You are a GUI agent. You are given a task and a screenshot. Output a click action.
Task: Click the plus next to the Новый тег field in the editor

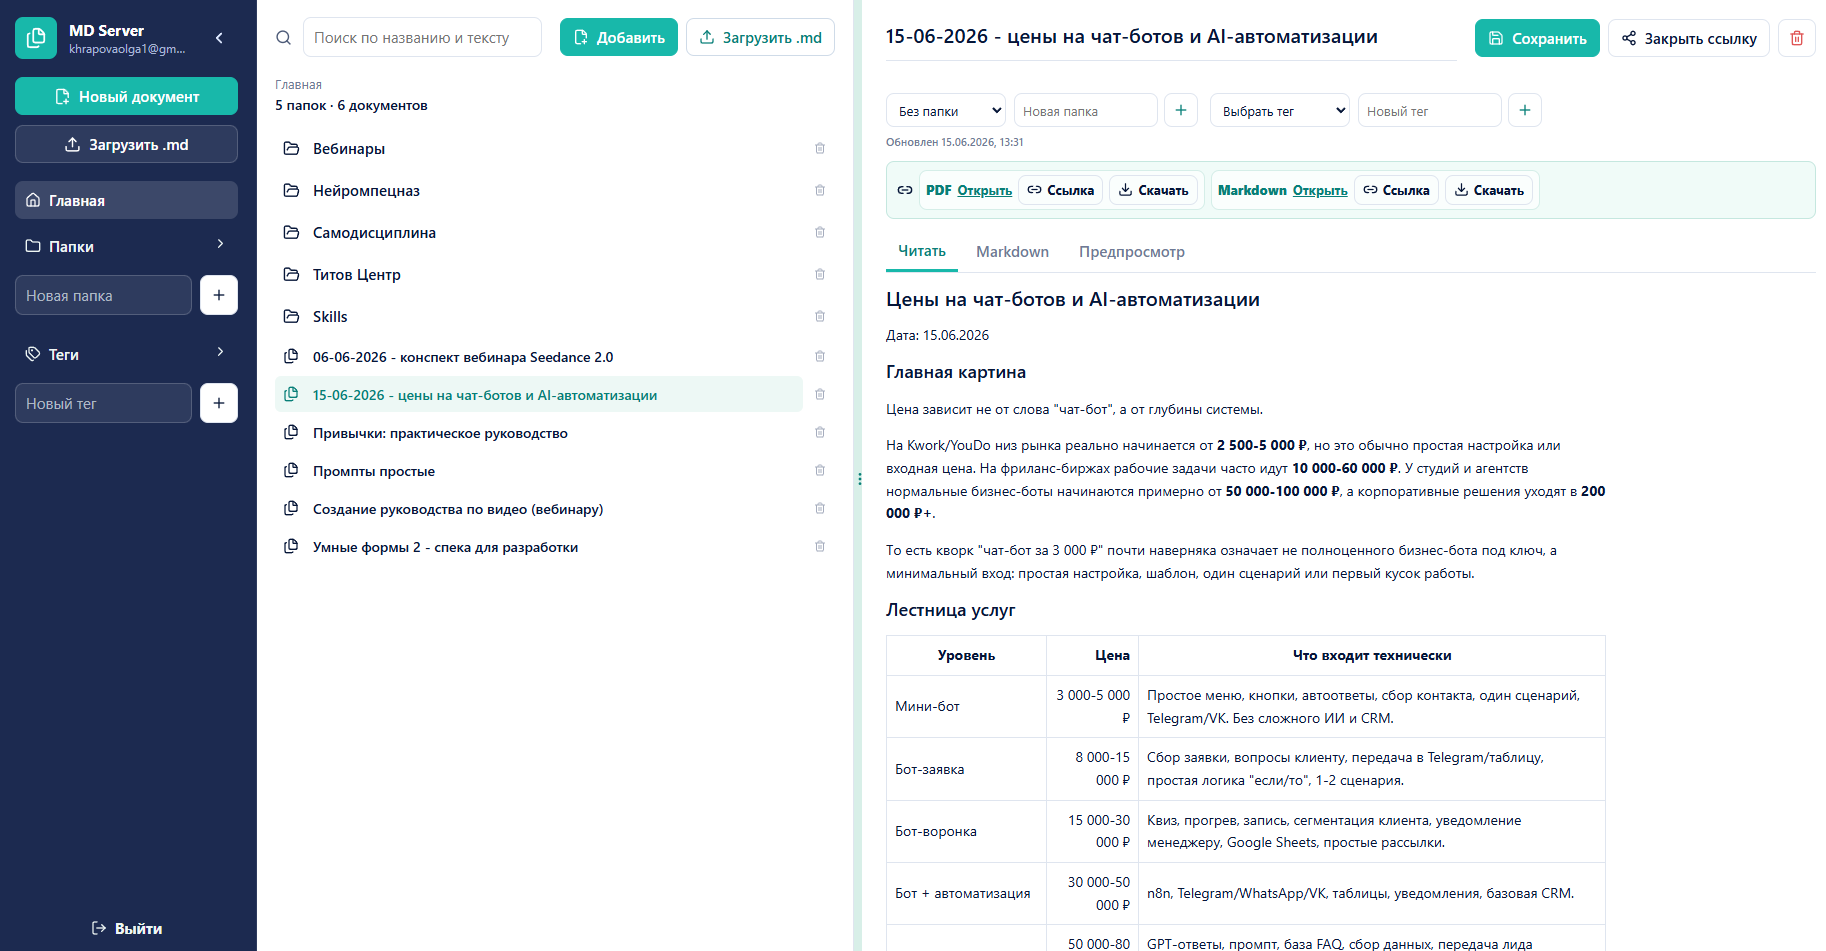[x=1525, y=110]
